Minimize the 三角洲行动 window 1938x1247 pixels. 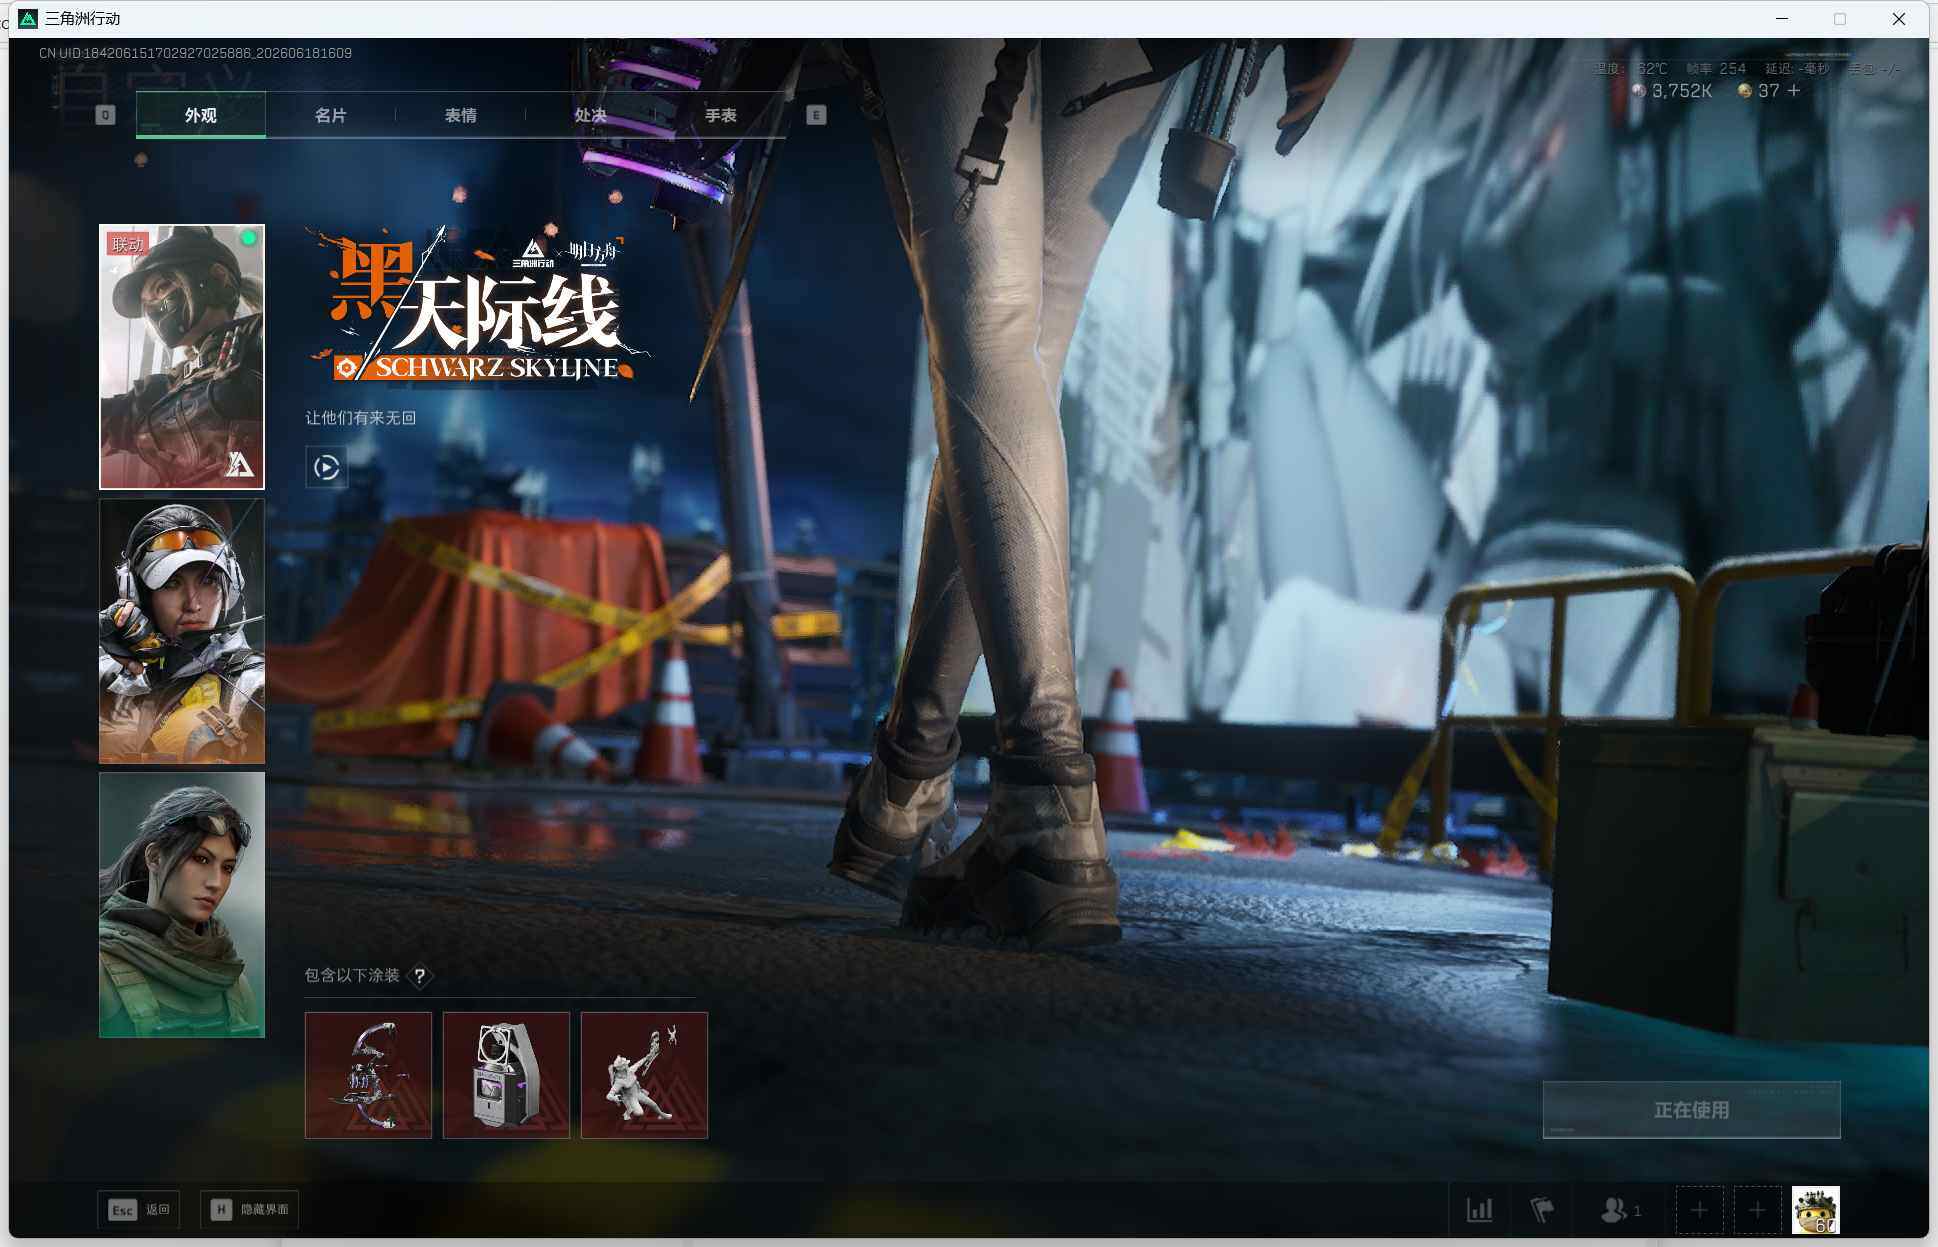pyautogui.click(x=1782, y=18)
